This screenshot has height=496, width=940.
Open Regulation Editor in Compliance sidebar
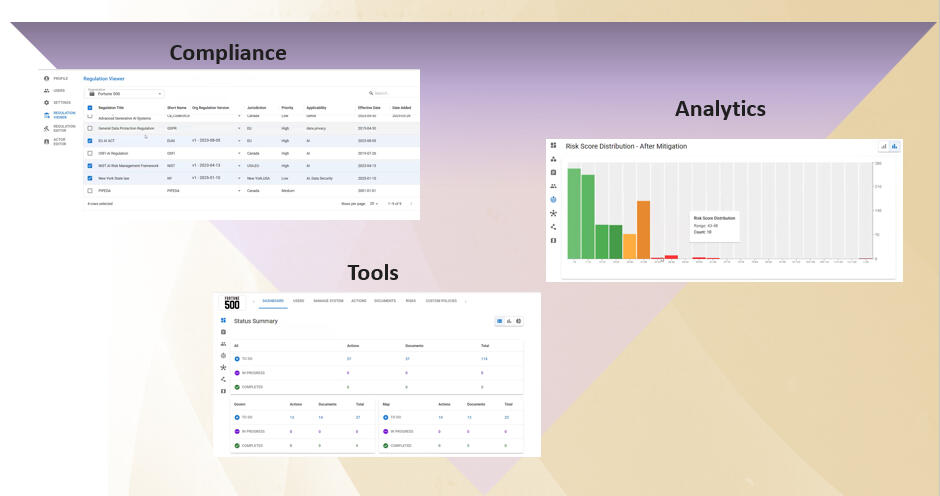pos(59,128)
